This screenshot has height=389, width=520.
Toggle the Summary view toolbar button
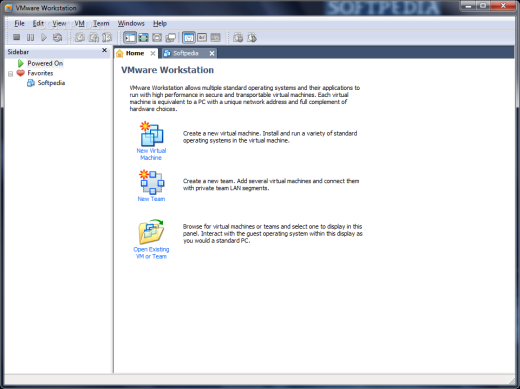pyautogui.click(x=189, y=38)
